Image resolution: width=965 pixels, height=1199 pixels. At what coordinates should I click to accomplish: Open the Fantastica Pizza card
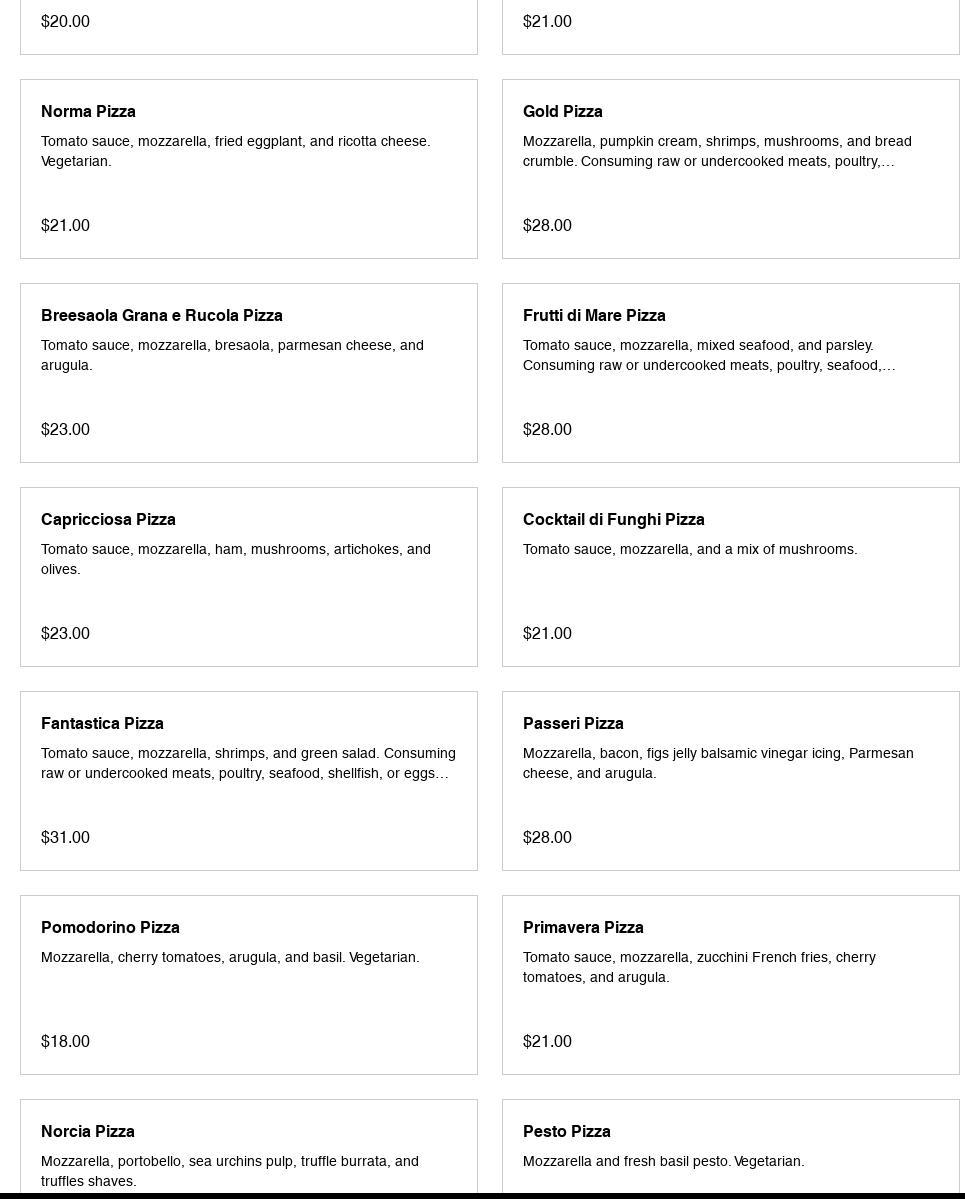point(248,781)
